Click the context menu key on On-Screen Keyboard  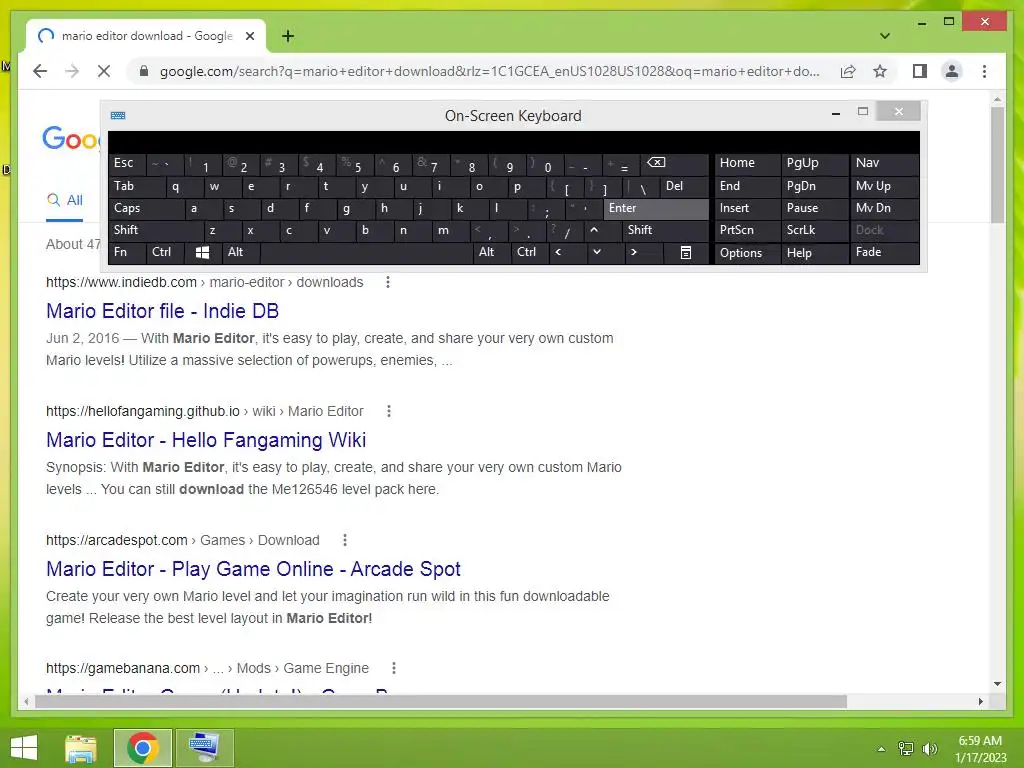pyautogui.click(x=686, y=252)
